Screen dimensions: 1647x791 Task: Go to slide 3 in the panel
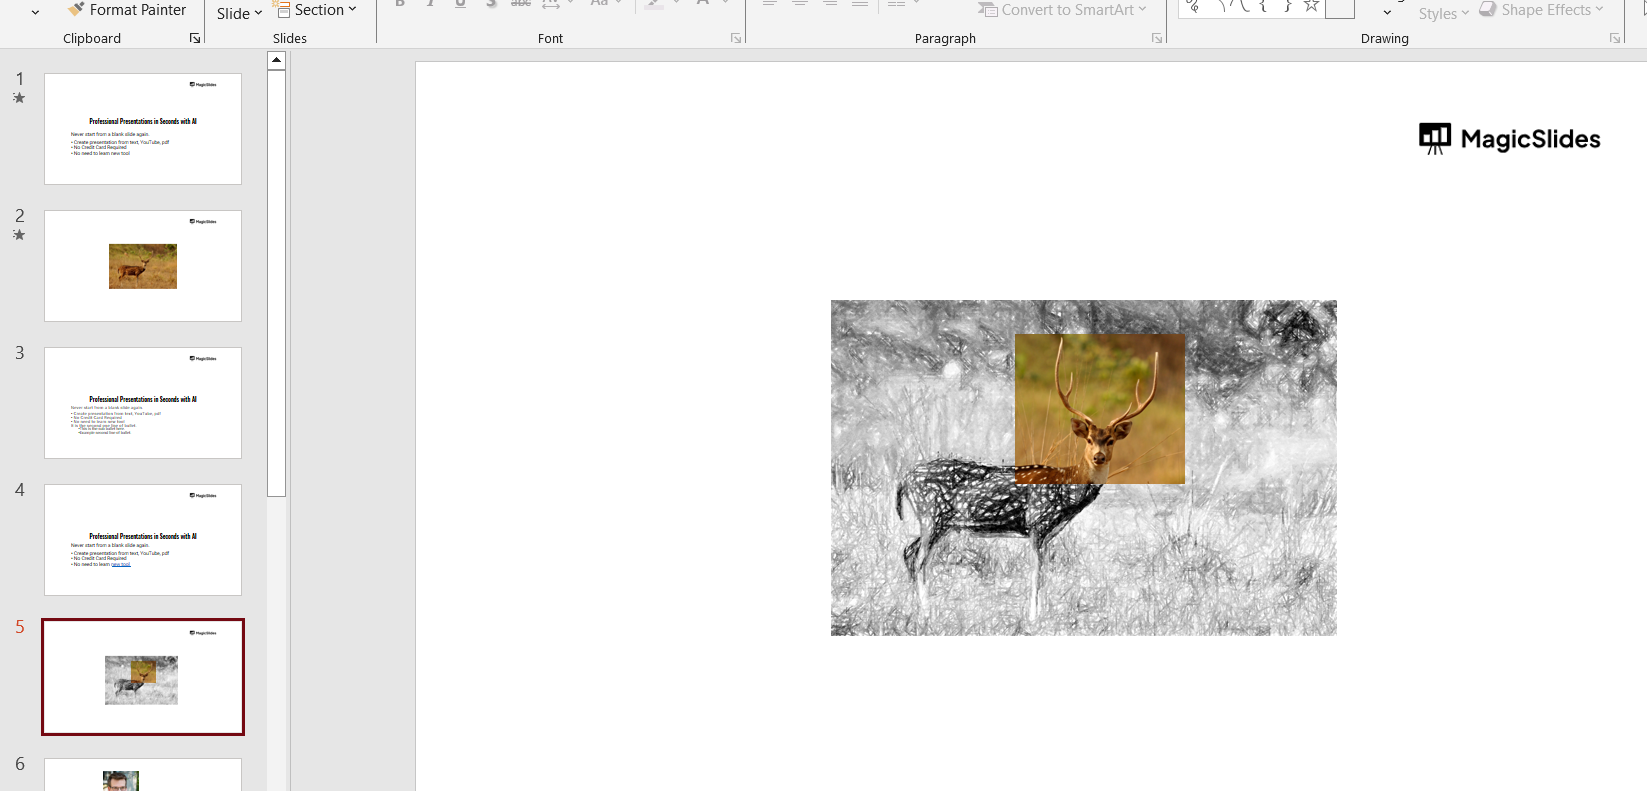click(143, 403)
